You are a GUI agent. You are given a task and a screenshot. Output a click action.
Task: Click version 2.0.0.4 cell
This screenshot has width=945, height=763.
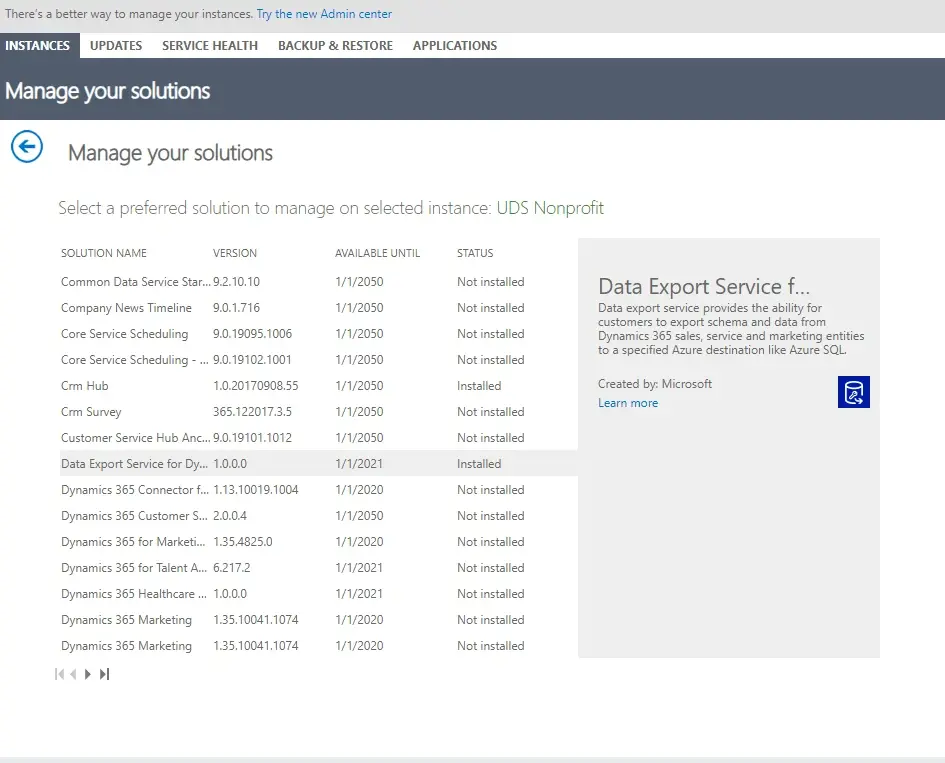pos(230,515)
